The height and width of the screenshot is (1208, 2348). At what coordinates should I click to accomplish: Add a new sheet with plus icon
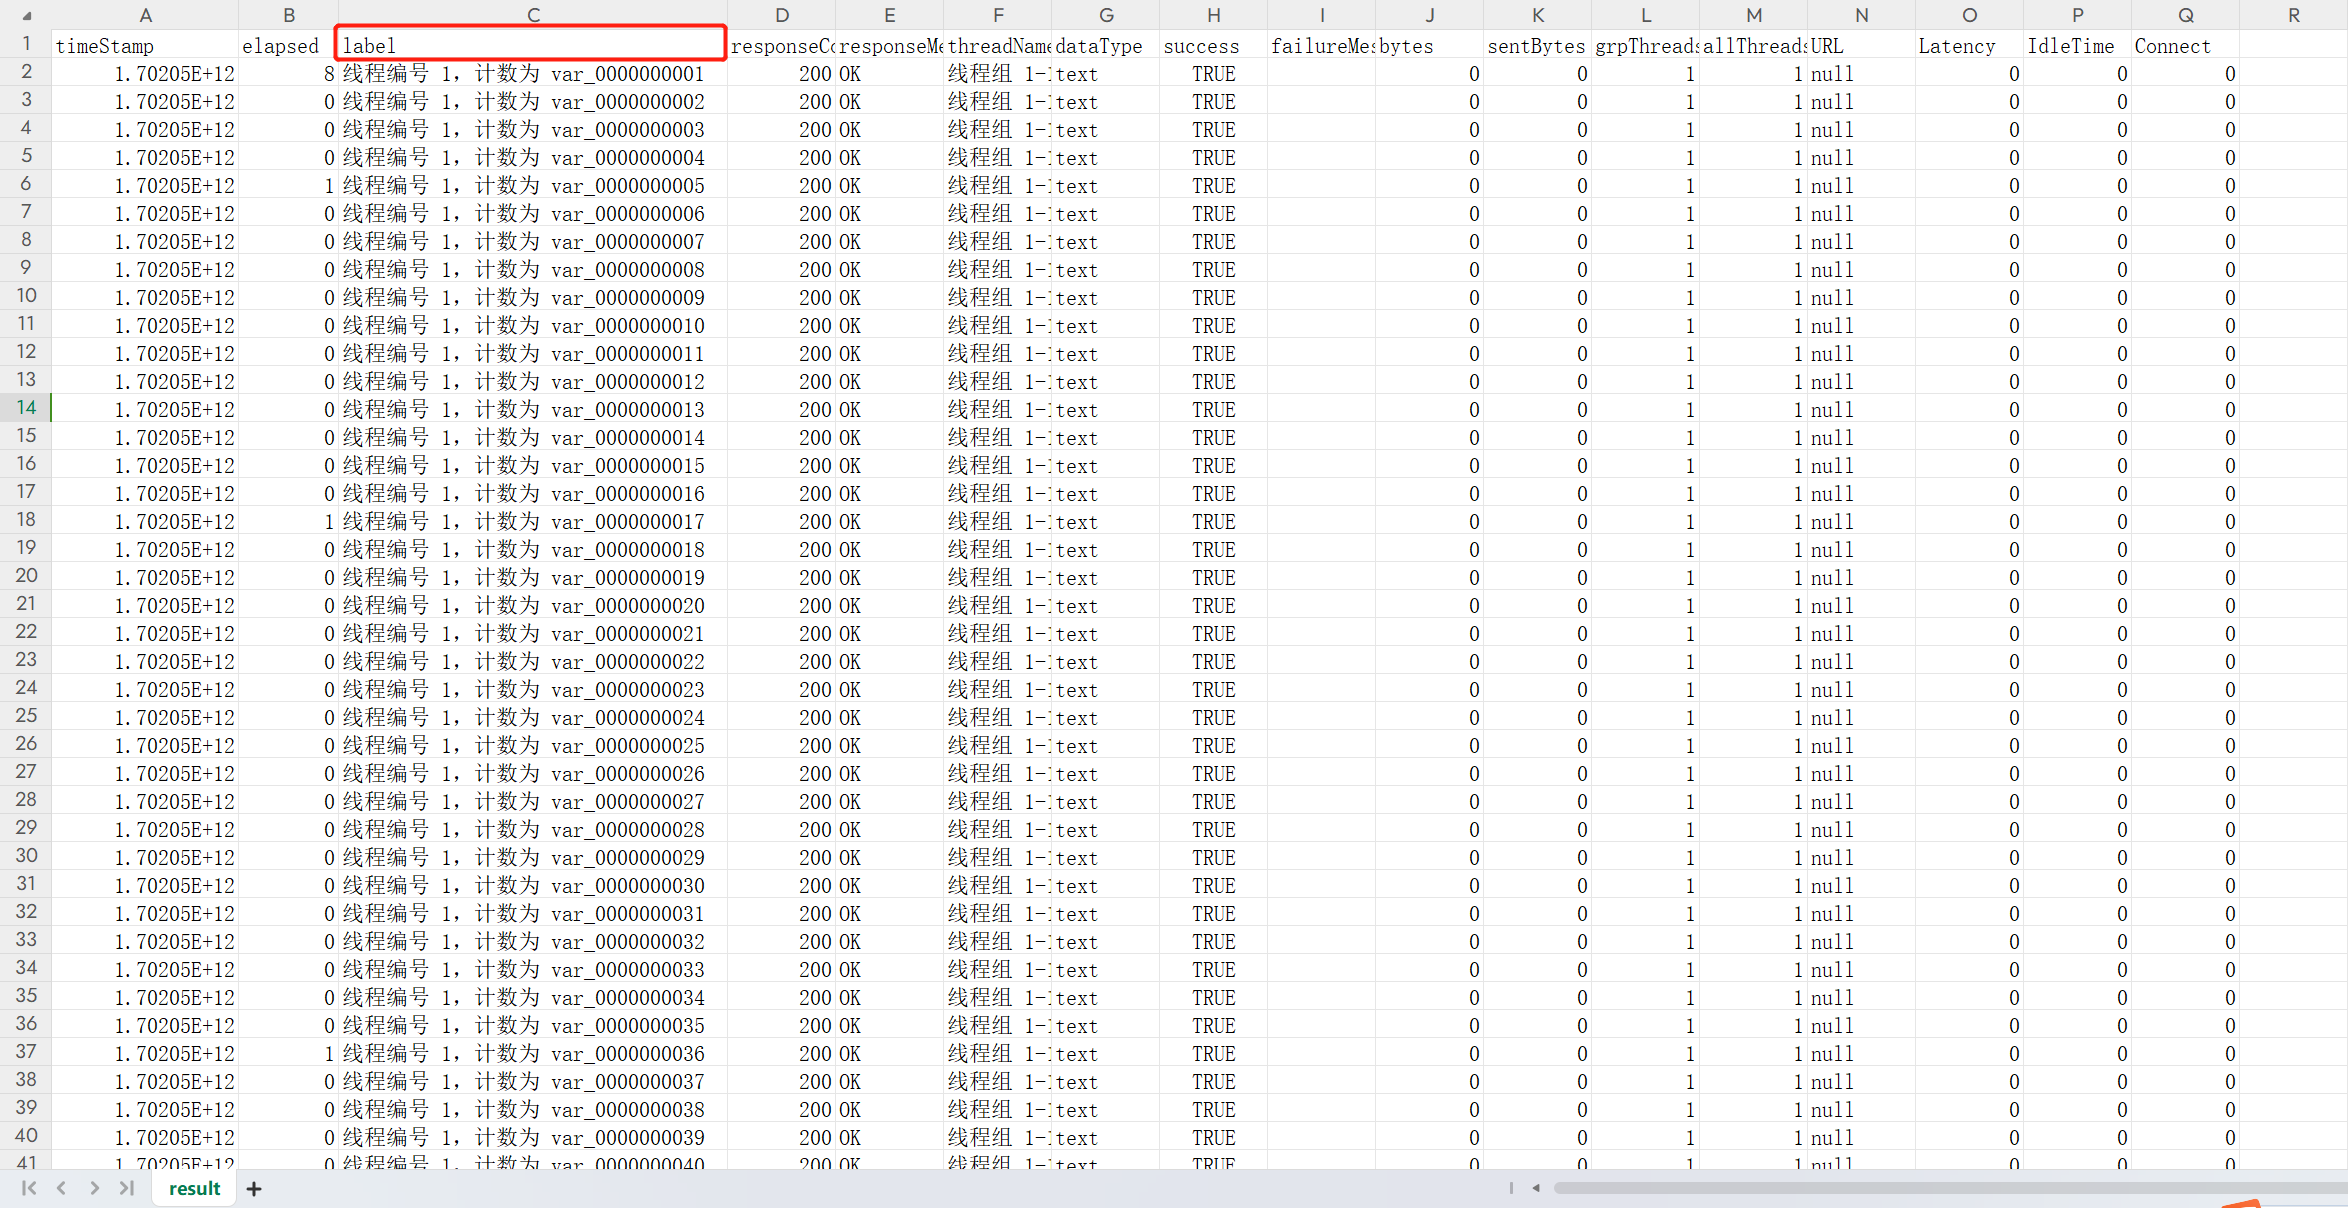coord(254,1189)
